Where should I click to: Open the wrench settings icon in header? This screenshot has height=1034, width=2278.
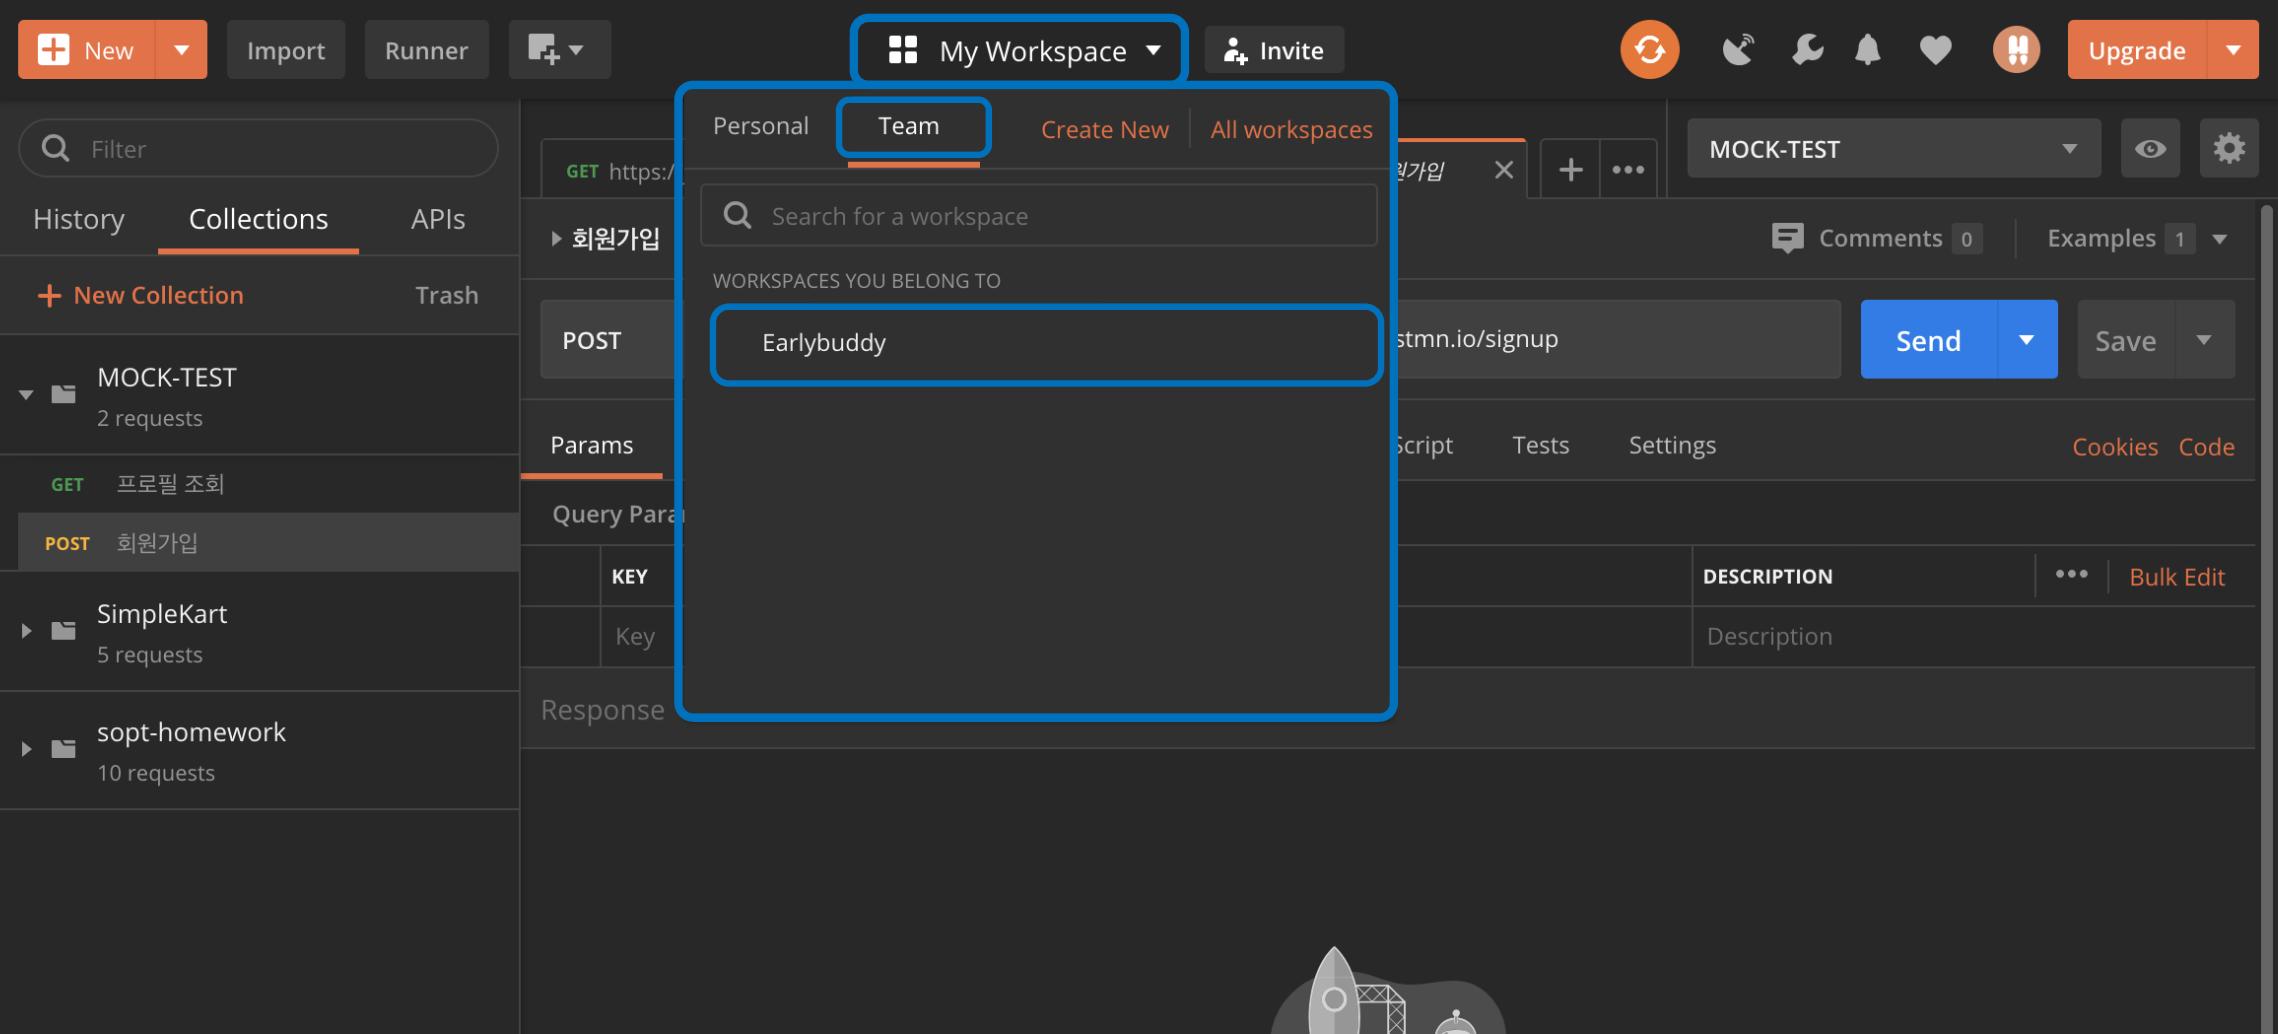tap(1806, 49)
